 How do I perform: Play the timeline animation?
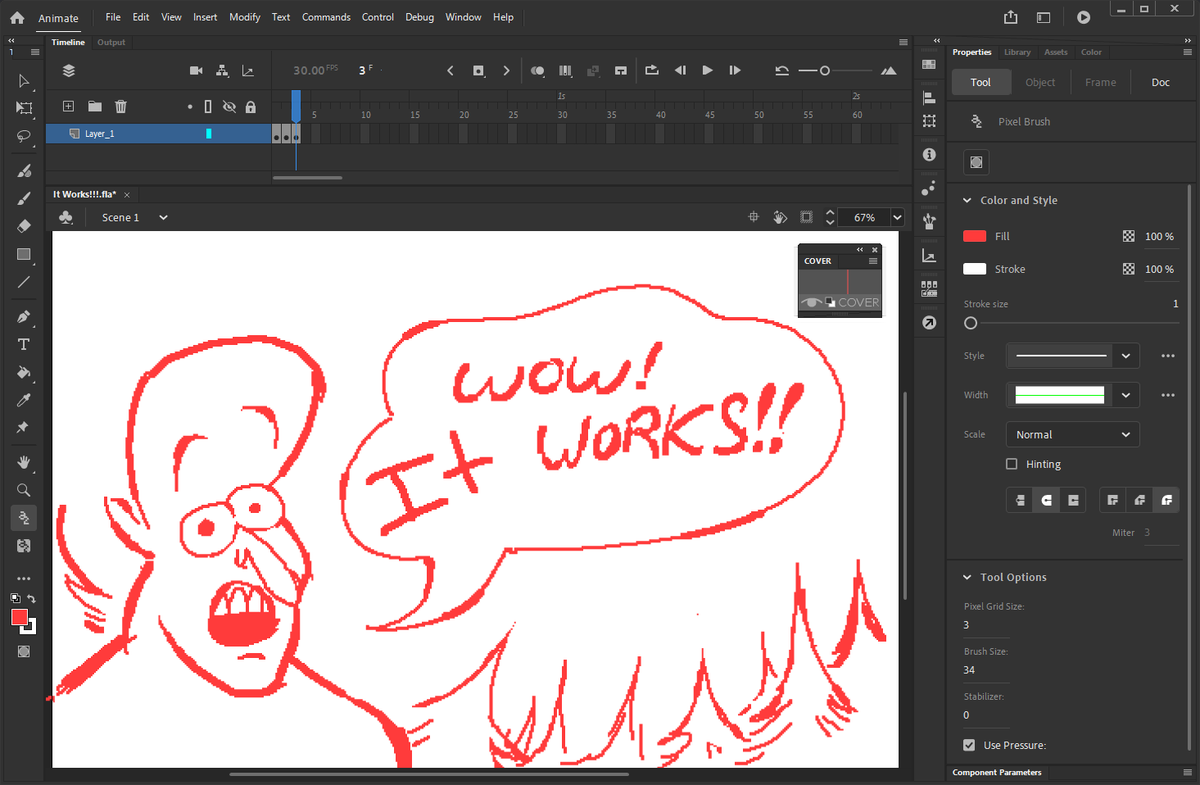707,71
